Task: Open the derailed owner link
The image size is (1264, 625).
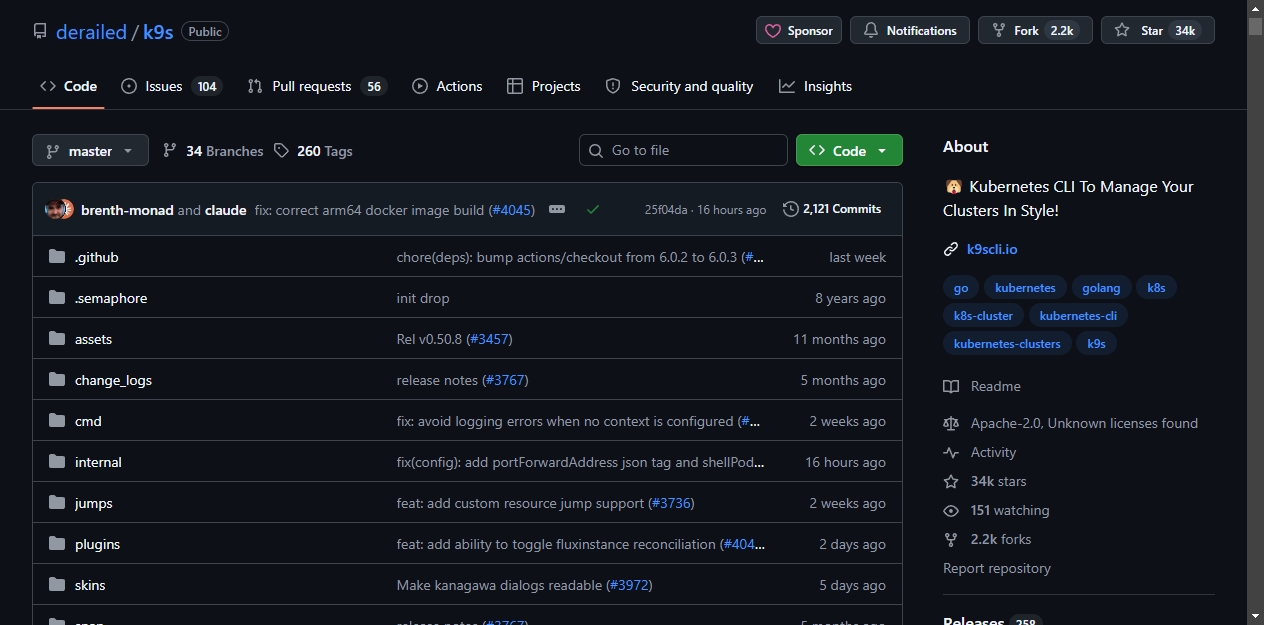Action: pyautogui.click(x=91, y=32)
